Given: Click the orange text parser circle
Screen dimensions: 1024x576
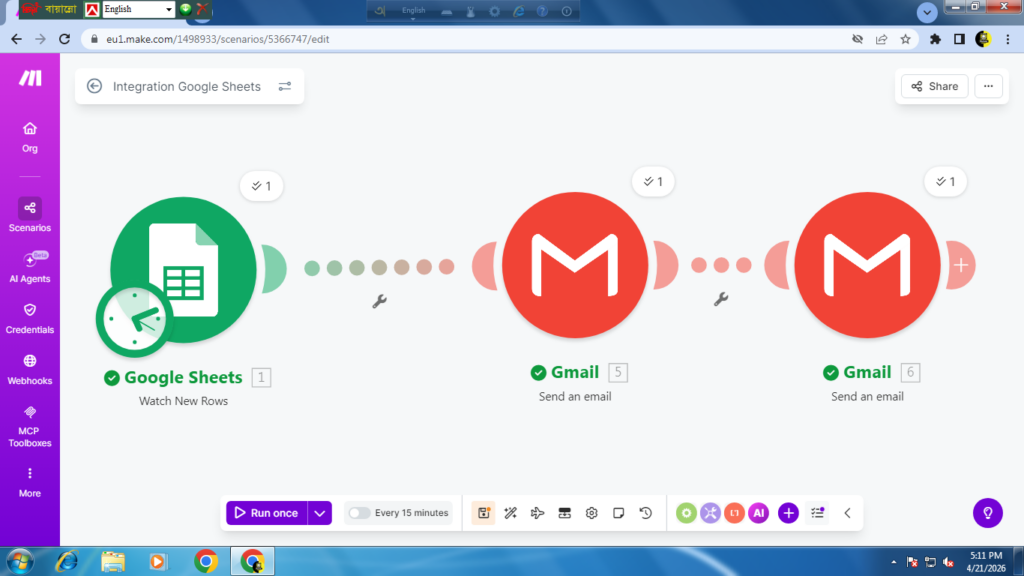Looking at the screenshot, I should [735, 513].
